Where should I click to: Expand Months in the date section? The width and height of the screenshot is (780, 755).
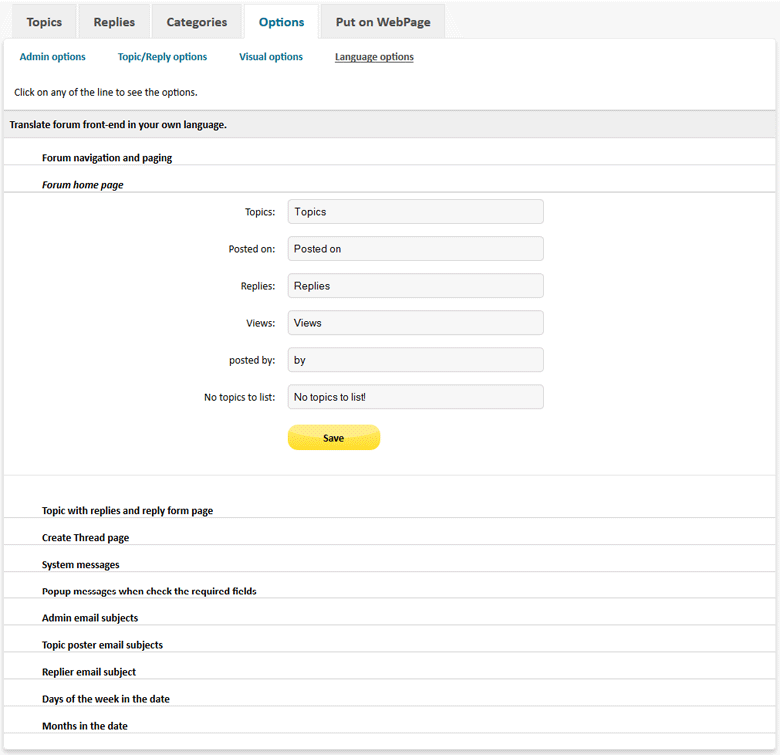pos(85,726)
